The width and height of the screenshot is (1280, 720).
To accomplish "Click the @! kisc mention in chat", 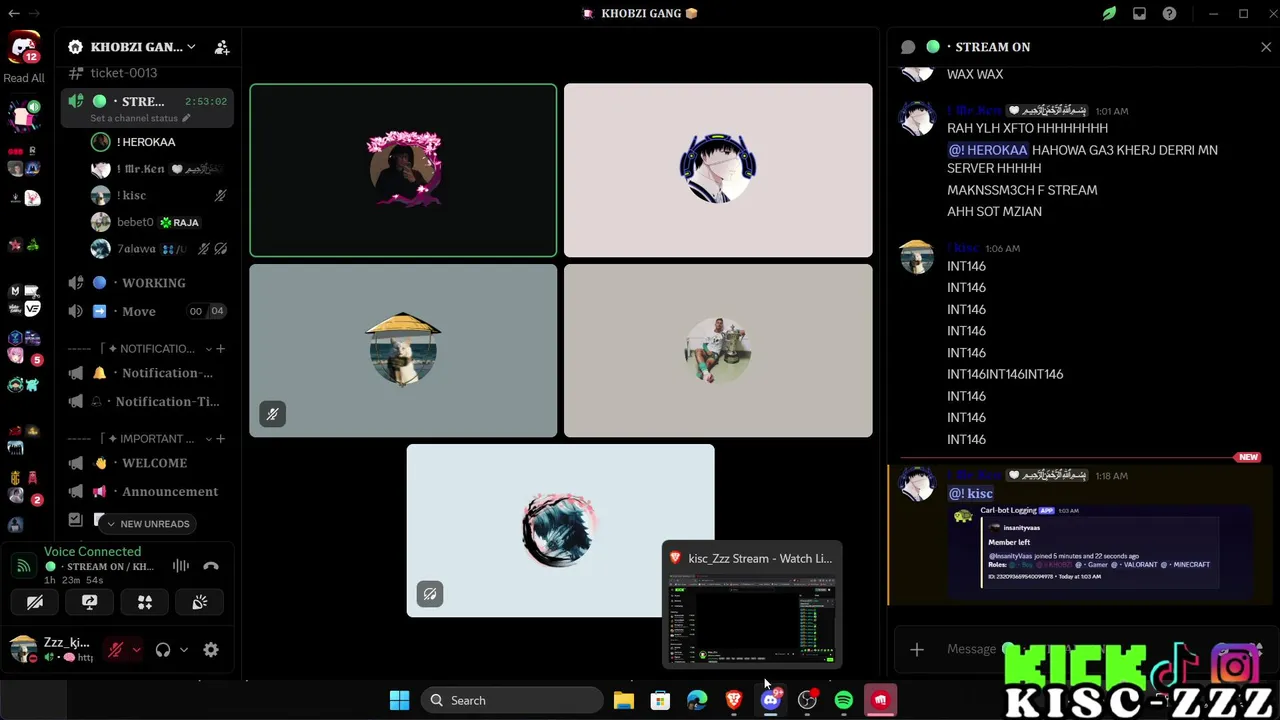I will pos(970,493).
